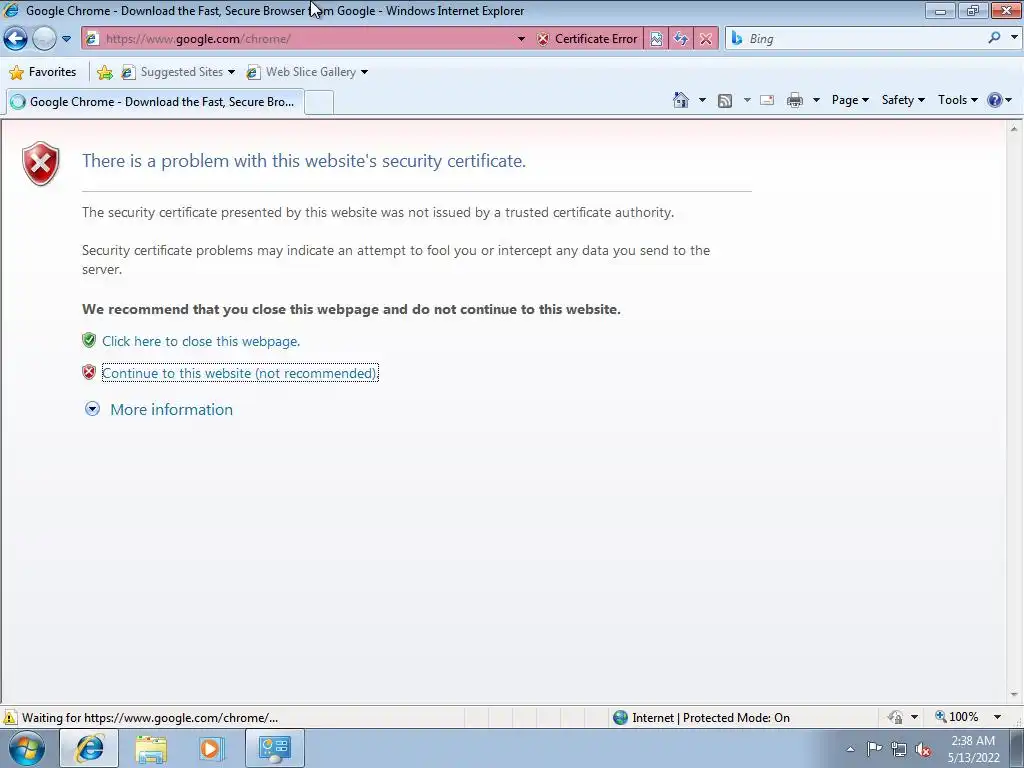Screen dimensions: 1024x768
Task: Open the Tools menu
Action: [x=957, y=100]
